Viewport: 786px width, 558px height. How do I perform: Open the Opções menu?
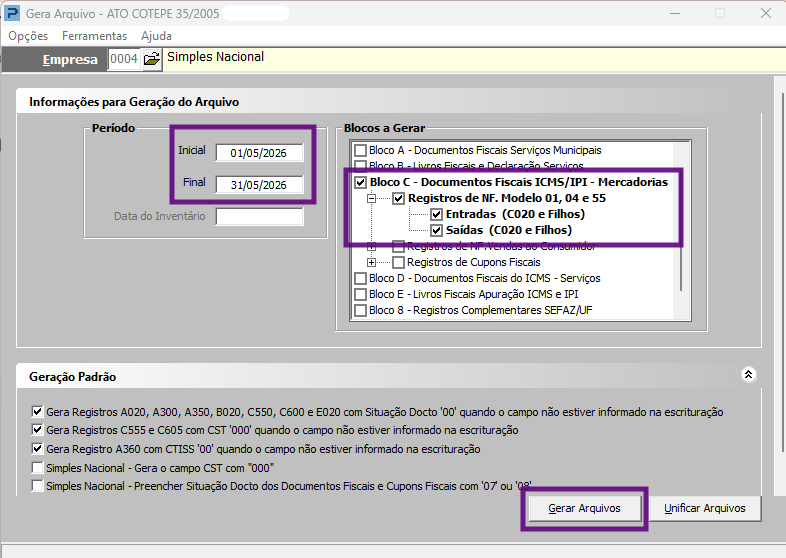tap(28, 36)
